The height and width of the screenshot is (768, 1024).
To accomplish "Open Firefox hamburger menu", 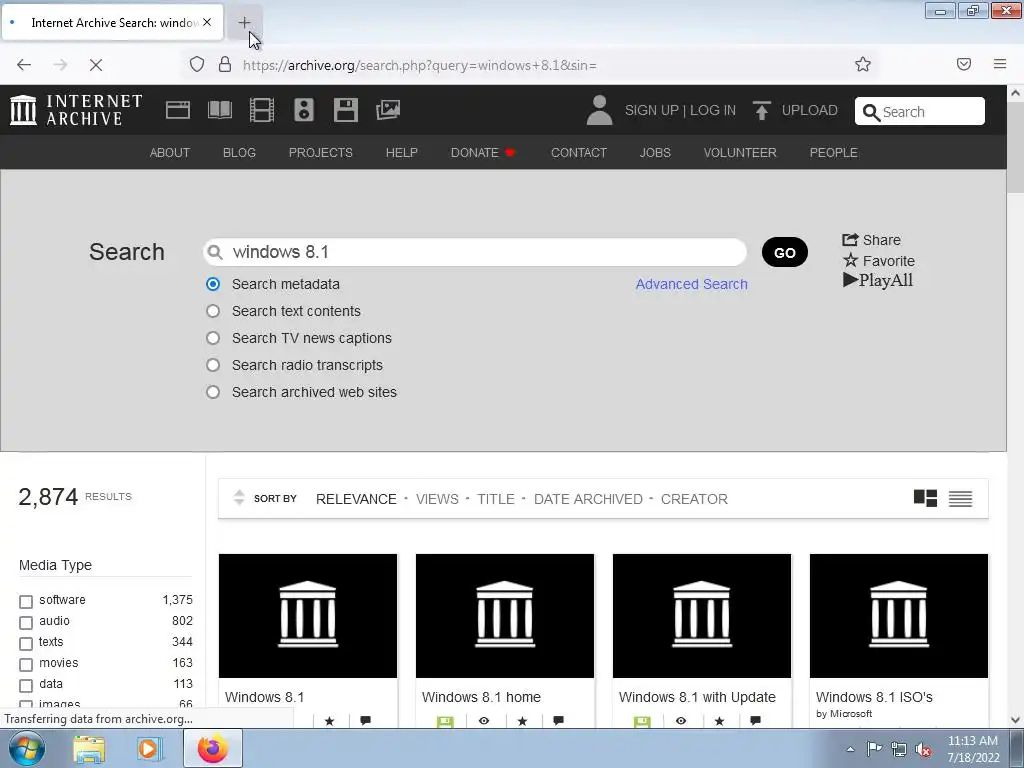I will (x=999, y=64).
